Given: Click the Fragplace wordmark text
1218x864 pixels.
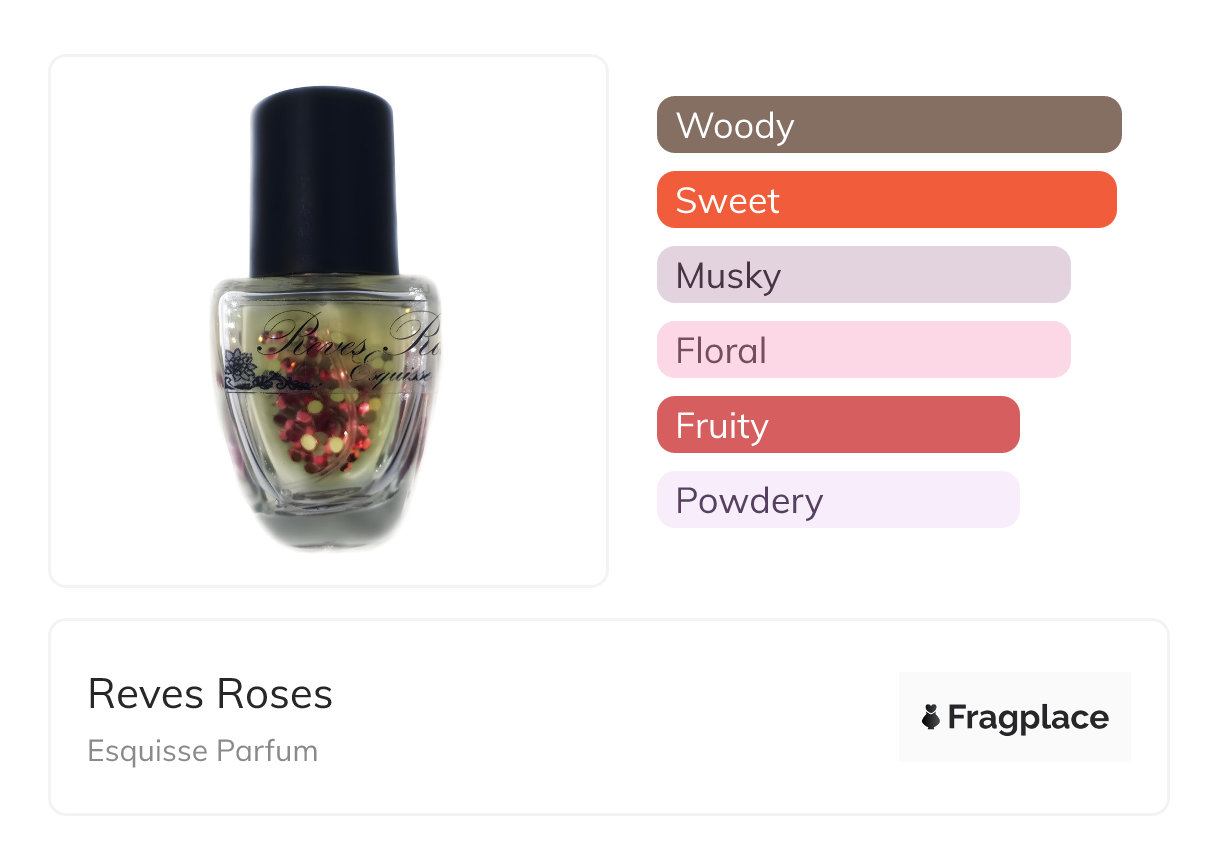Looking at the screenshot, I should point(1028,718).
